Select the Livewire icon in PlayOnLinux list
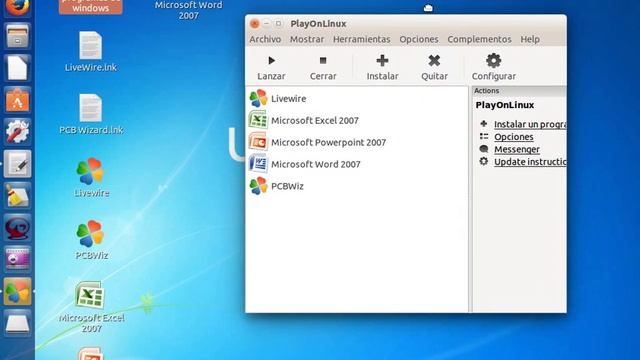Image resolution: width=640 pixels, height=360 pixels. [258, 98]
